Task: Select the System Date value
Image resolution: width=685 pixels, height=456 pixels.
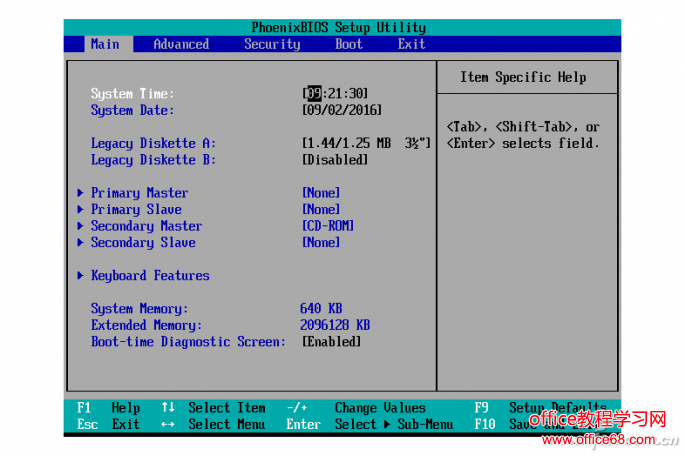Action: click(x=341, y=110)
